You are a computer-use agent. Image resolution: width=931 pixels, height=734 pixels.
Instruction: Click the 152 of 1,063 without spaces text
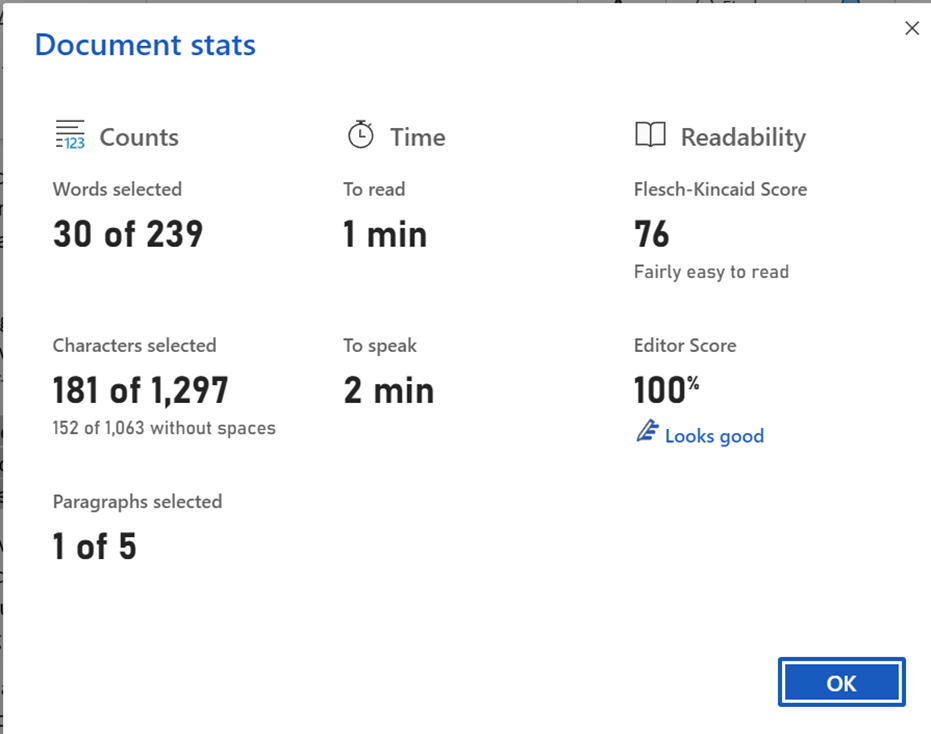[x=164, y=427]
